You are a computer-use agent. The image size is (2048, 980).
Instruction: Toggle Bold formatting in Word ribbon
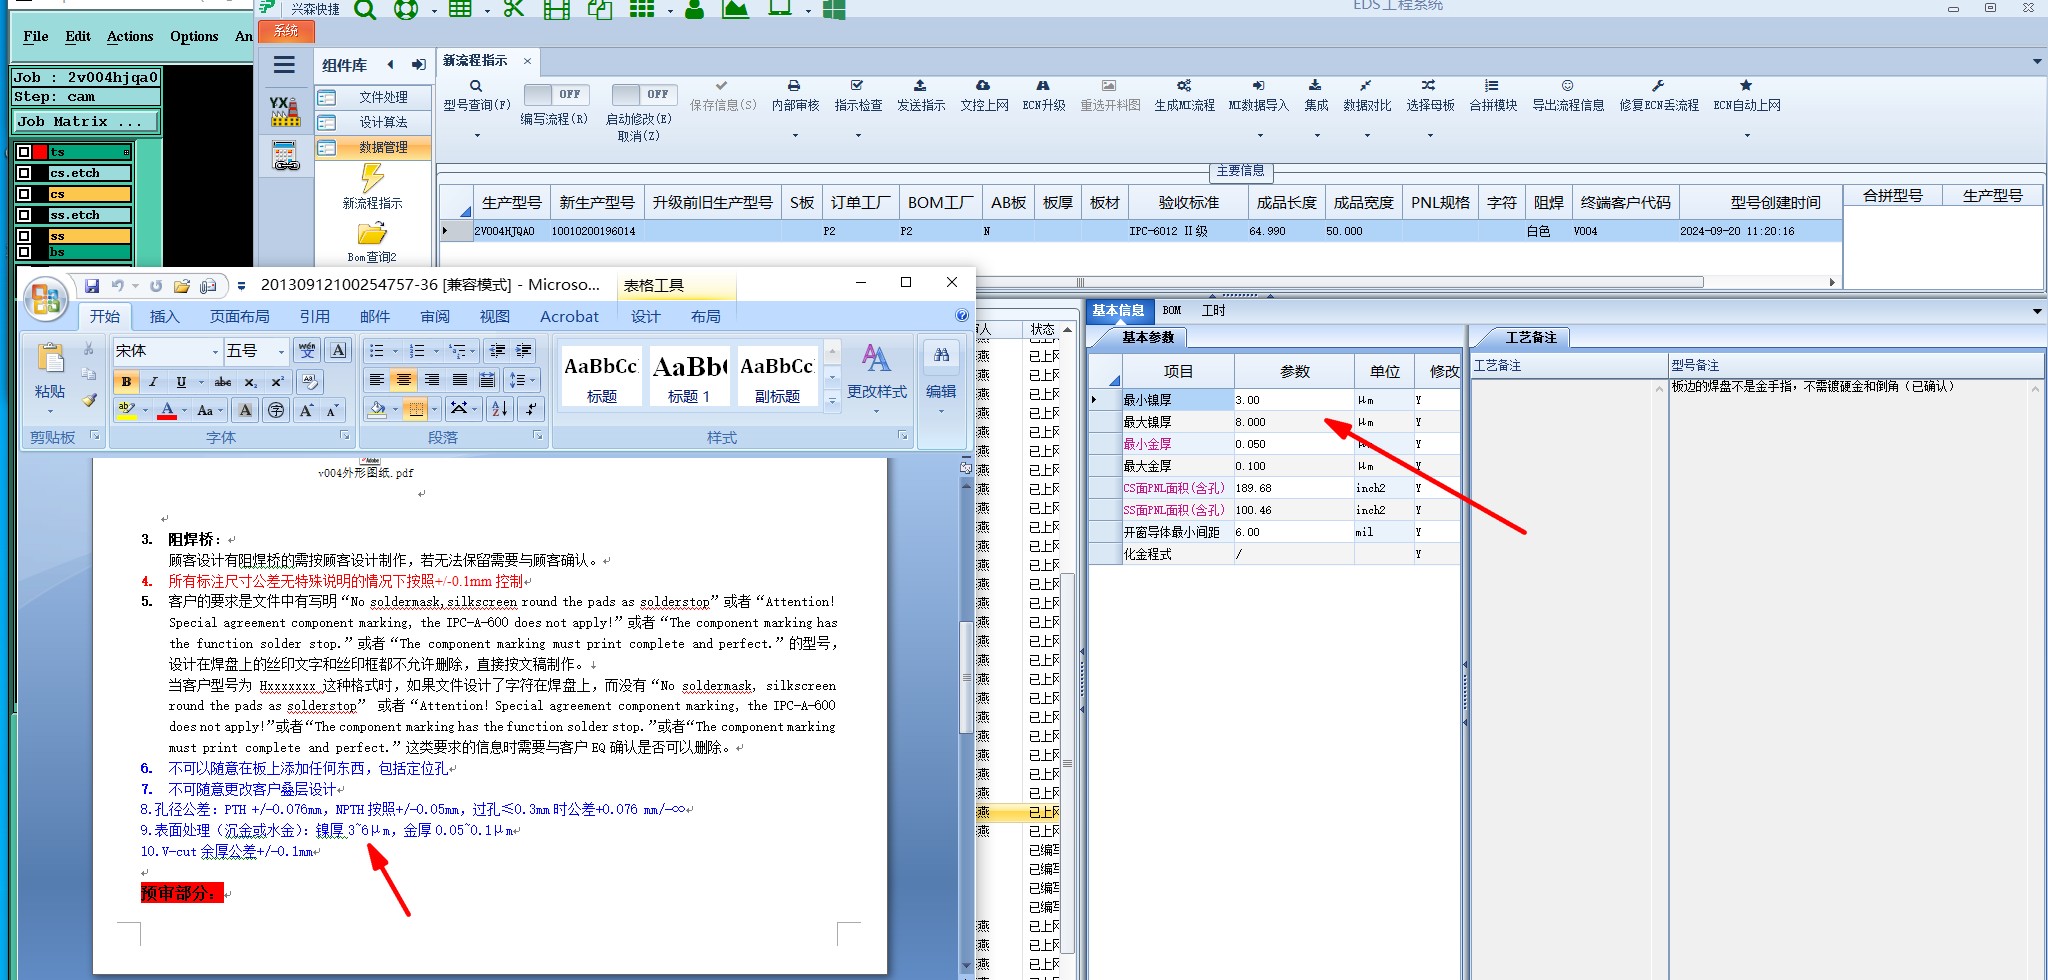[x=126, y=382]
